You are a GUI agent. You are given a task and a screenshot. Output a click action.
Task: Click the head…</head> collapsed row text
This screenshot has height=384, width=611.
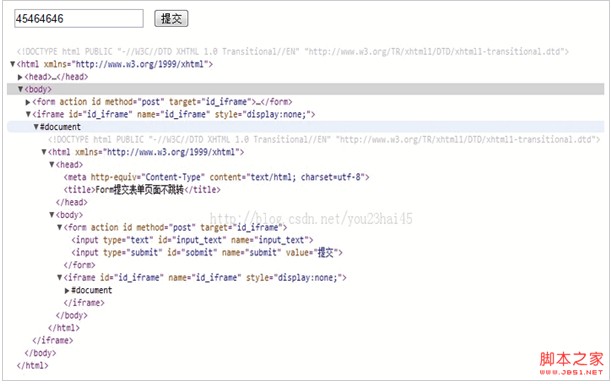[56, 77]
